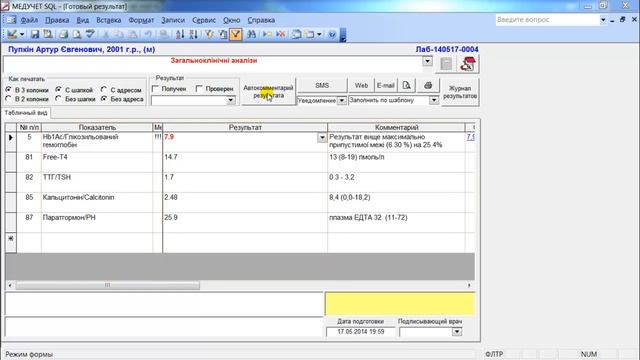640x360 pixels.
Task: Click the Print Preview toolbar icon
Action: (x=77, y=35)
